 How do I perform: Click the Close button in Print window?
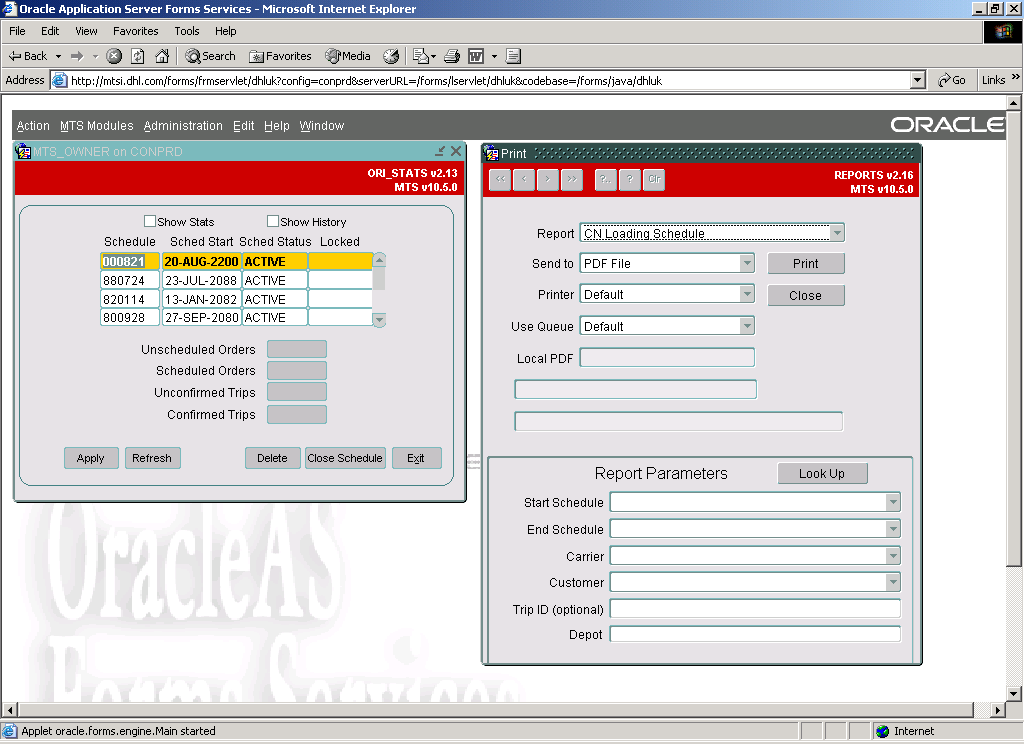pyautogui.click(x=805, y=295)
